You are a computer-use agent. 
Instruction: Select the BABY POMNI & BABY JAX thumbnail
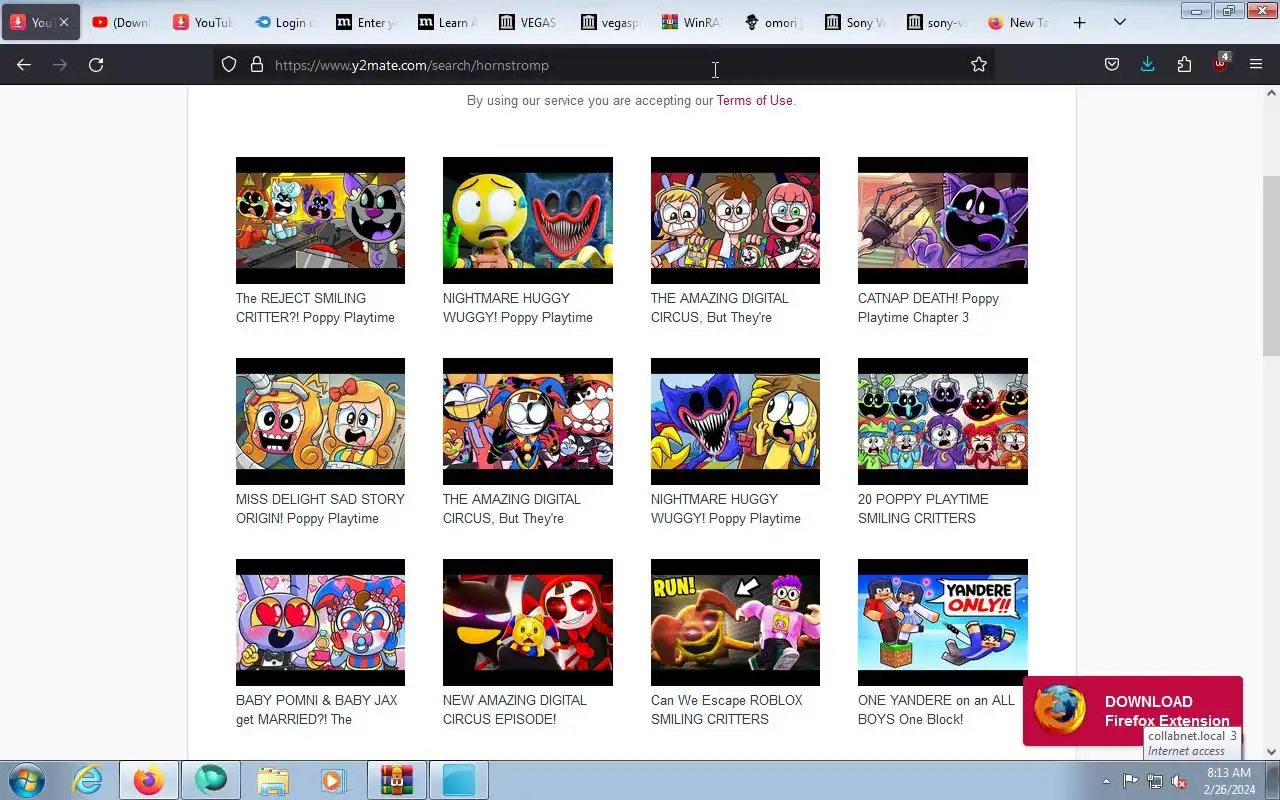pyautogui.click(x=320, y=622)
